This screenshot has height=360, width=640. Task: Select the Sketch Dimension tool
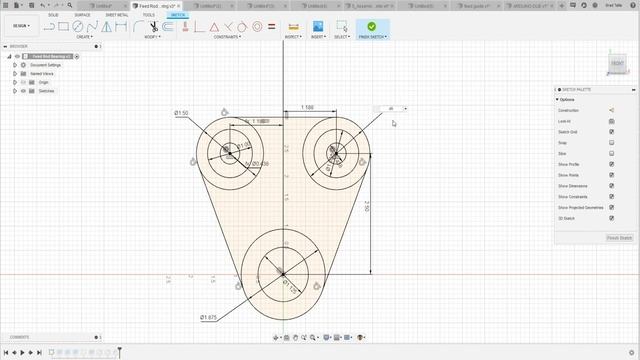[x=121, y=27]
